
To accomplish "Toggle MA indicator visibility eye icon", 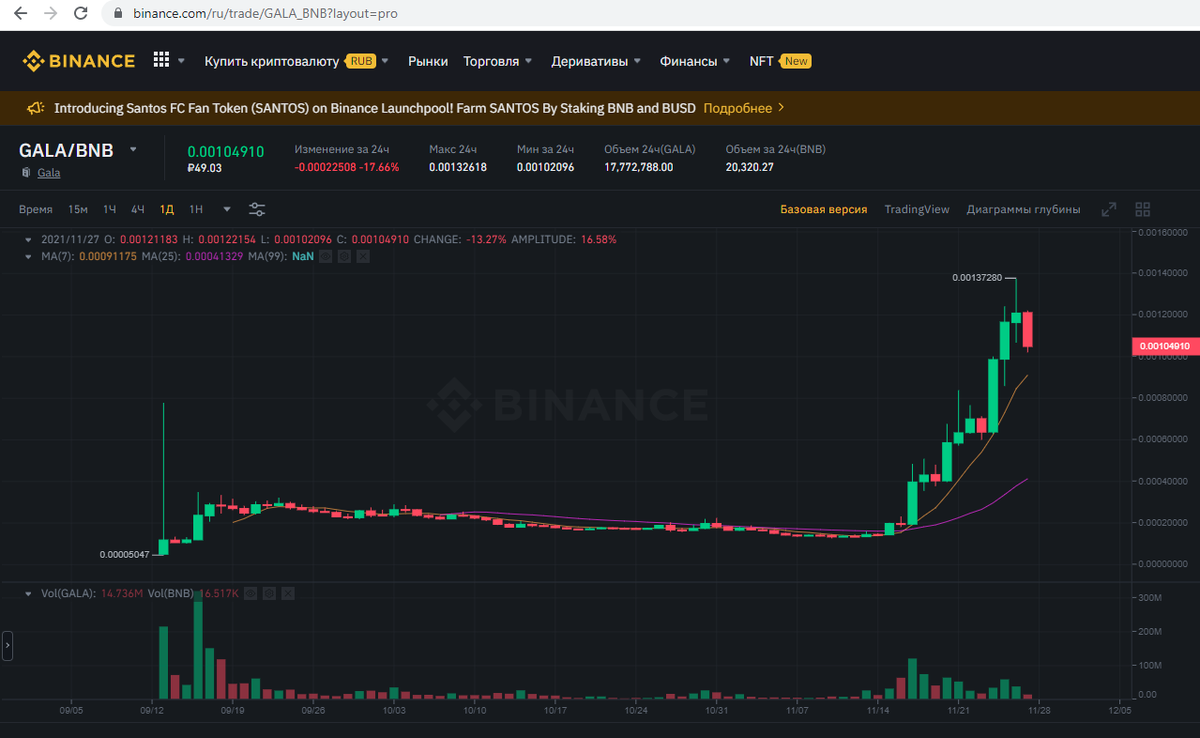I will point(325,257).
